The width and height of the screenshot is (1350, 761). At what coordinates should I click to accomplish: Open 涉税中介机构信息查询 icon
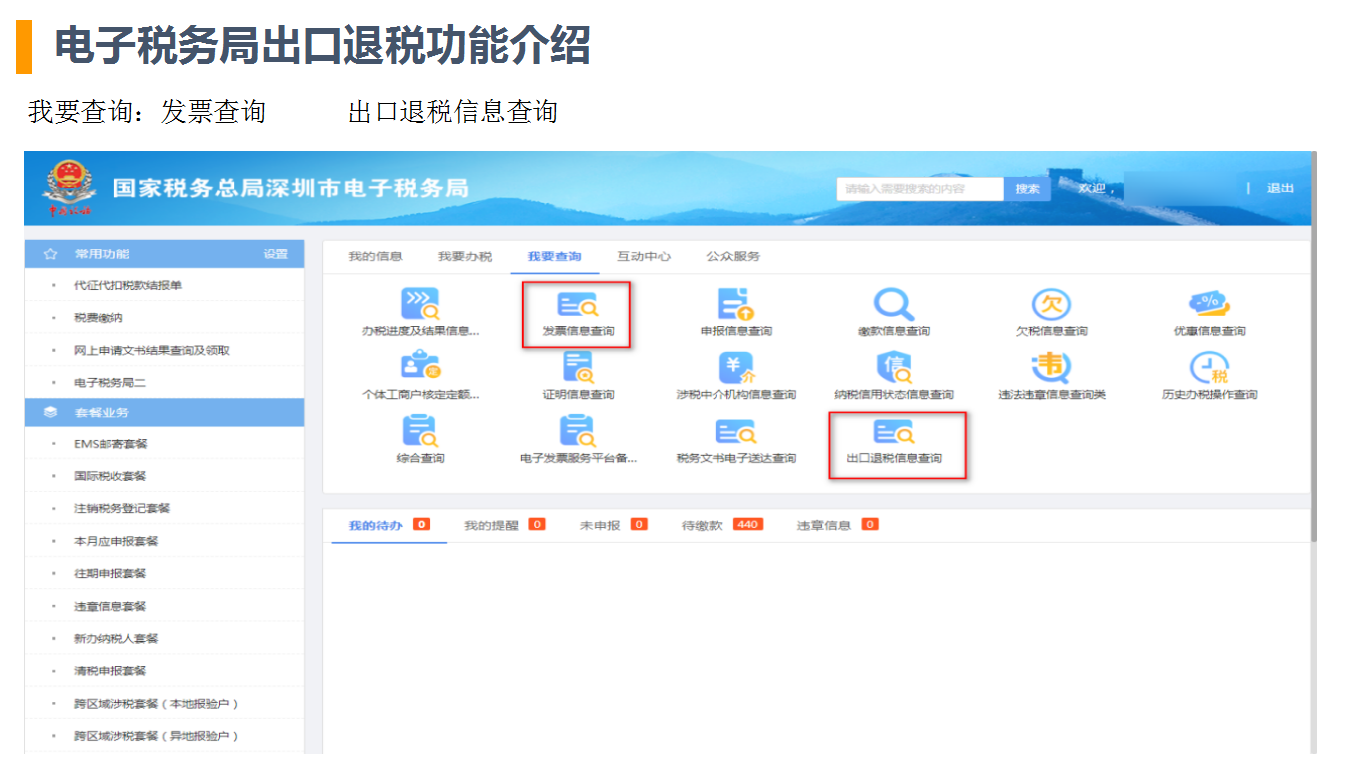click(736, 367)
